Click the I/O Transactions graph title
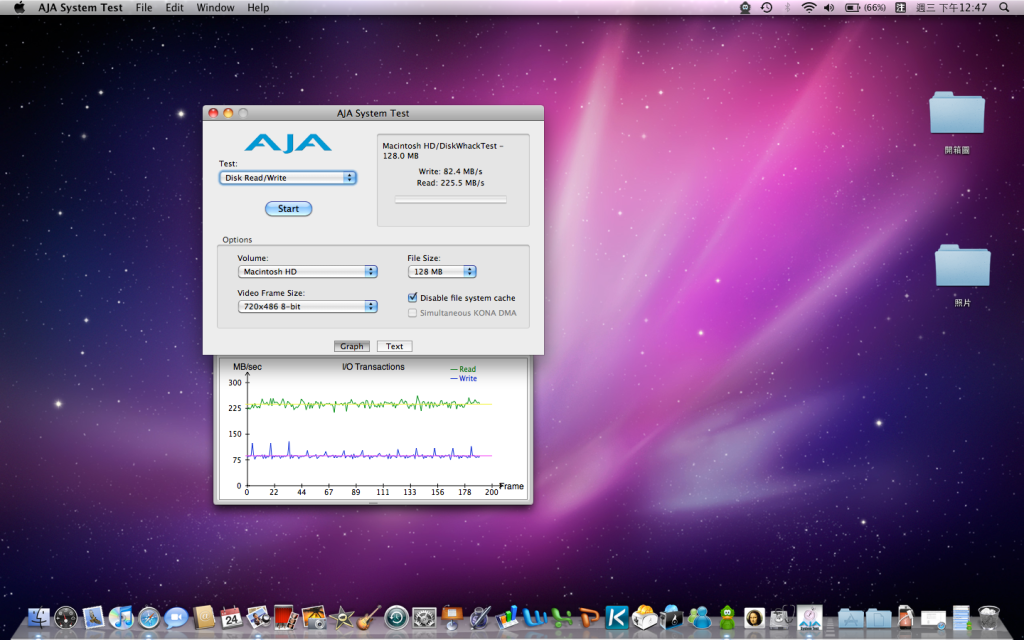The image size is (1024, 640). pos(374,367)
